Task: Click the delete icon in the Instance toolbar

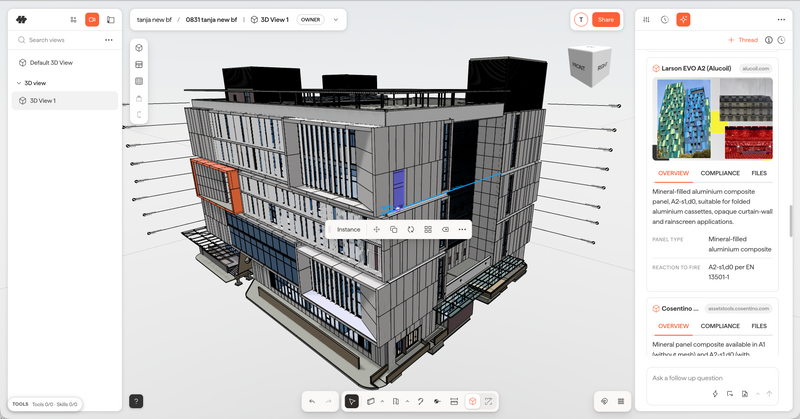Action: pyautogui.click(x=445, y=230)
